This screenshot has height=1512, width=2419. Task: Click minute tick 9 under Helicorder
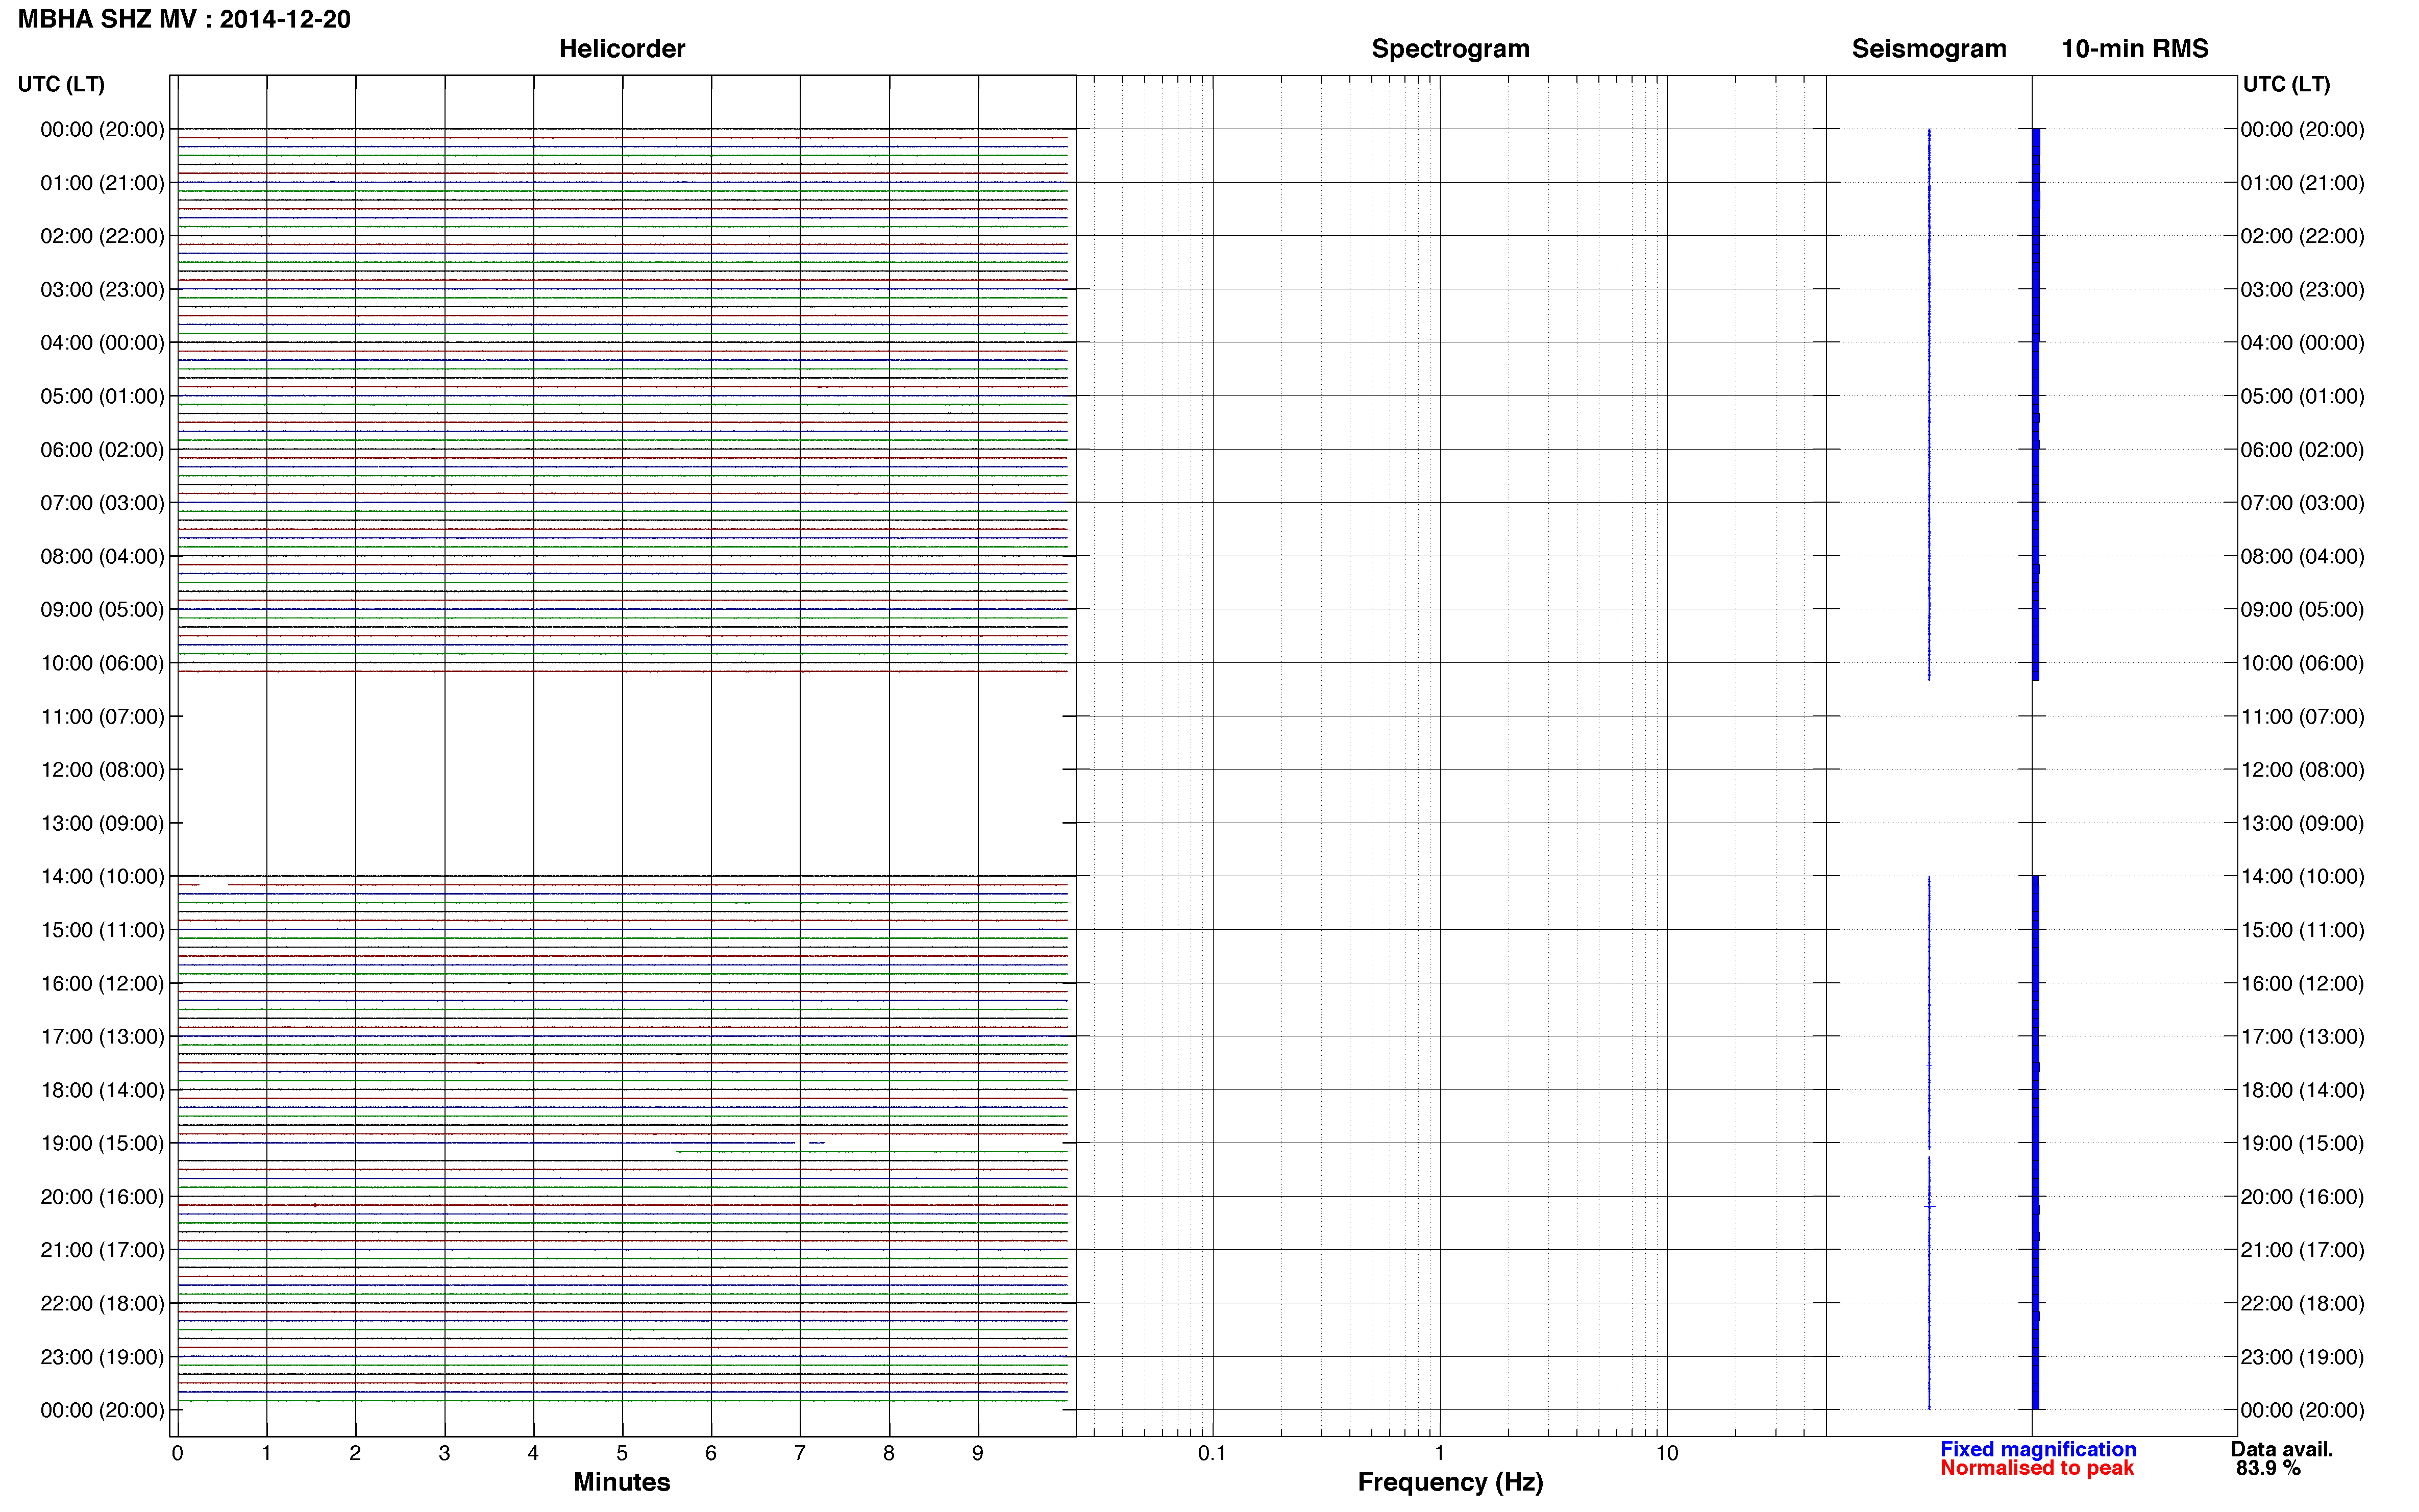[978, 1453]
